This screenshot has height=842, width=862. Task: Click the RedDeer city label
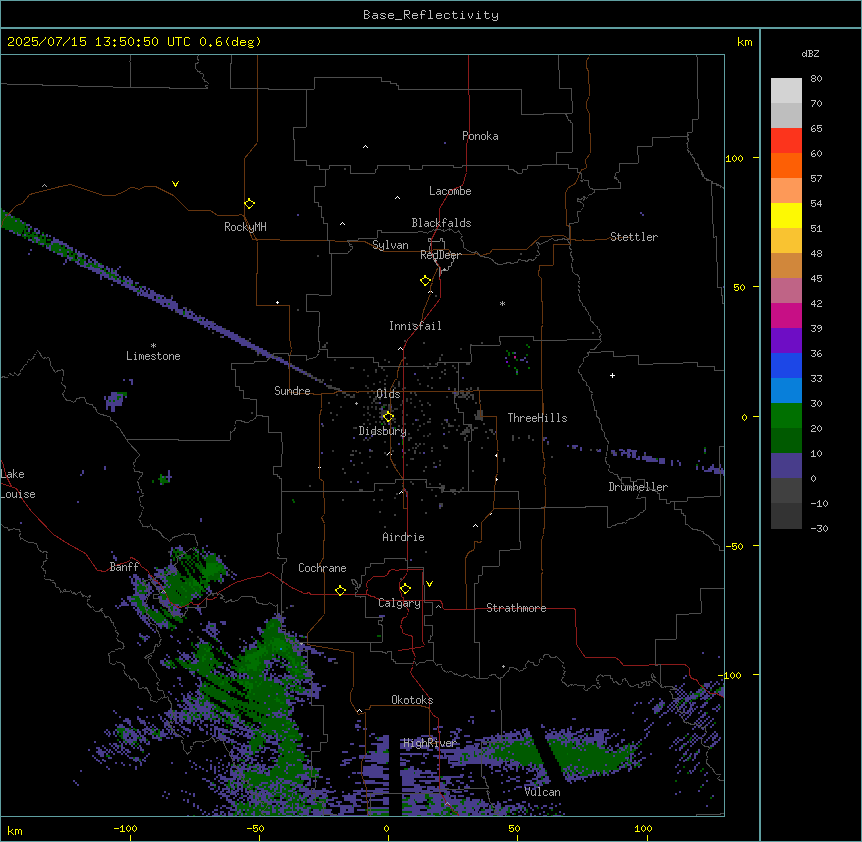(x=440, y=255)
